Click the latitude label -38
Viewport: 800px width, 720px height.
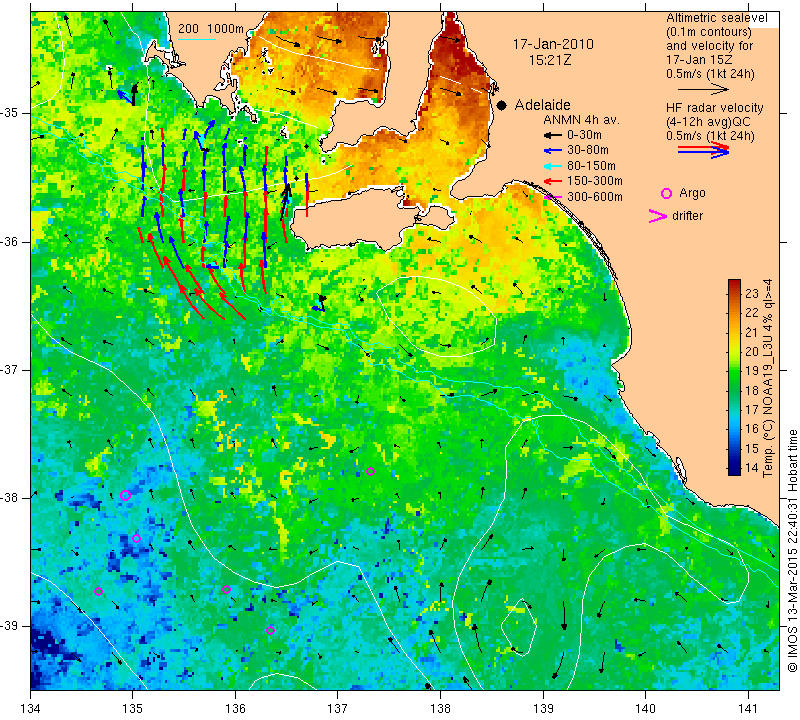[x=10, y=498]
